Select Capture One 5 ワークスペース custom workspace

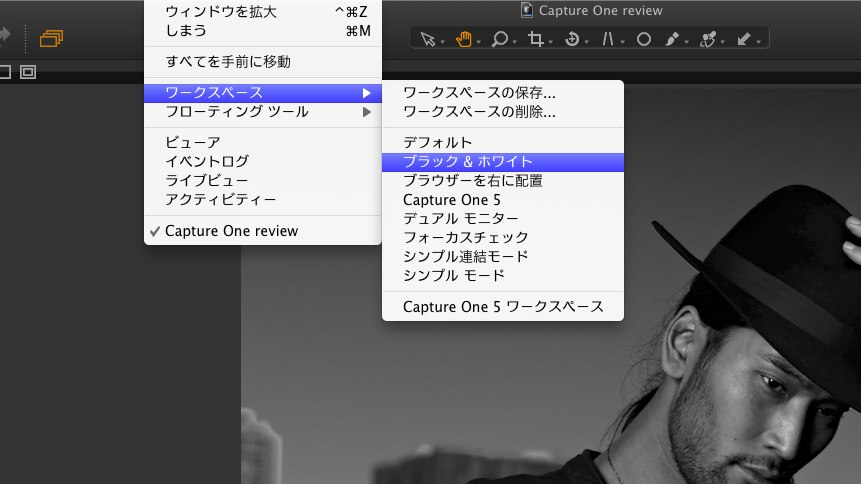(503, 307)
